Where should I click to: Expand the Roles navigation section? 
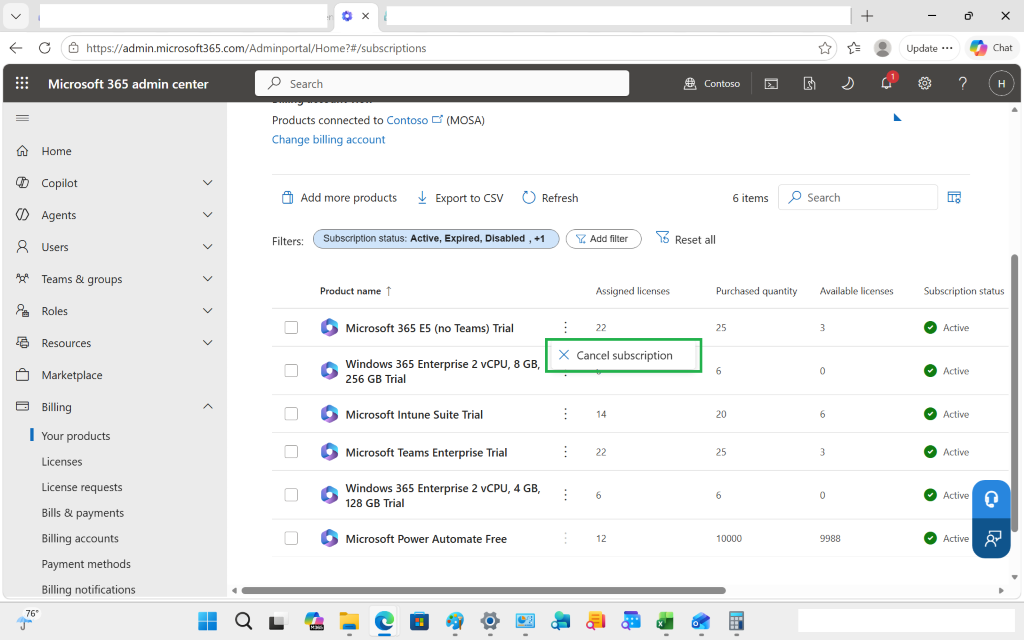coord(208,311)
